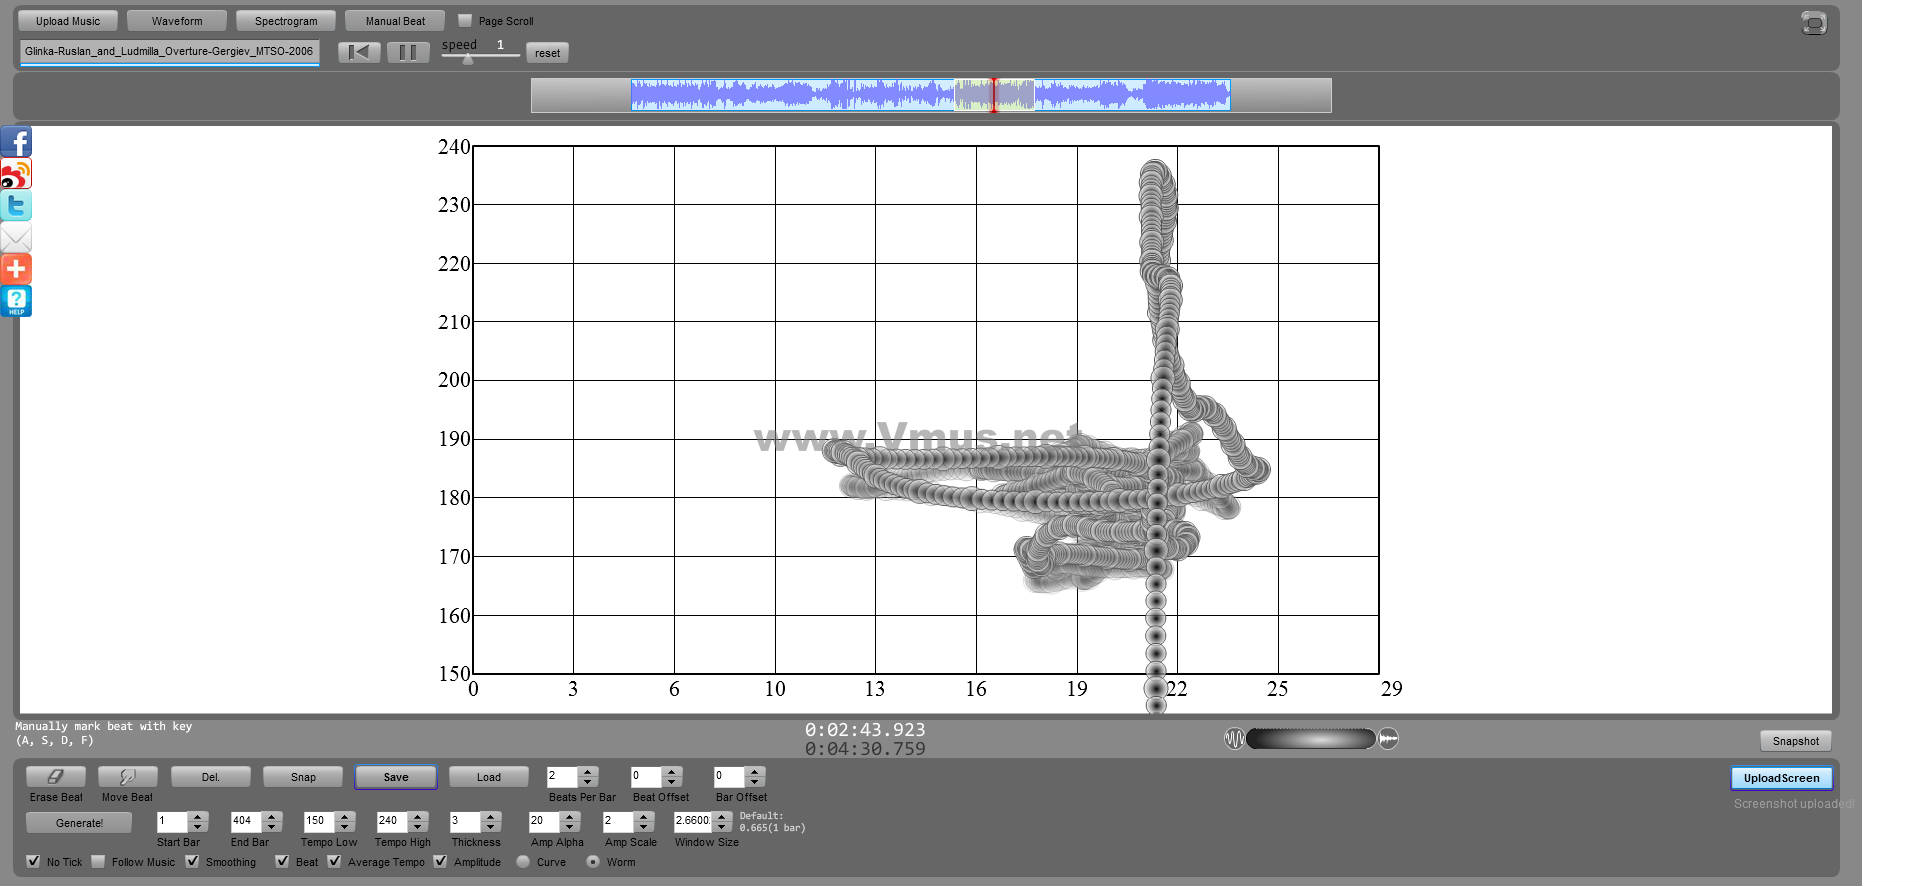The width and height of the screenshot is (1920, 886).
Task: Share via the Twitter icon
Action: pyautogui.click(x=16, y=206)
